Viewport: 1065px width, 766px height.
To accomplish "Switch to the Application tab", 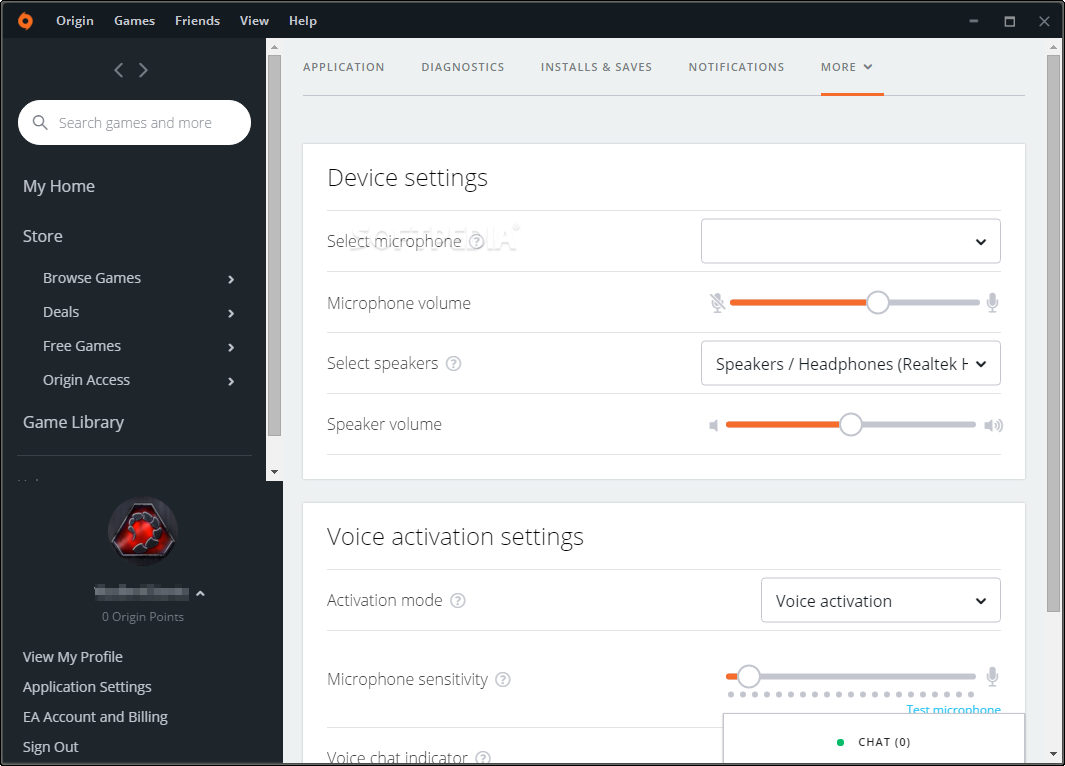I will (x=344, y=67).
